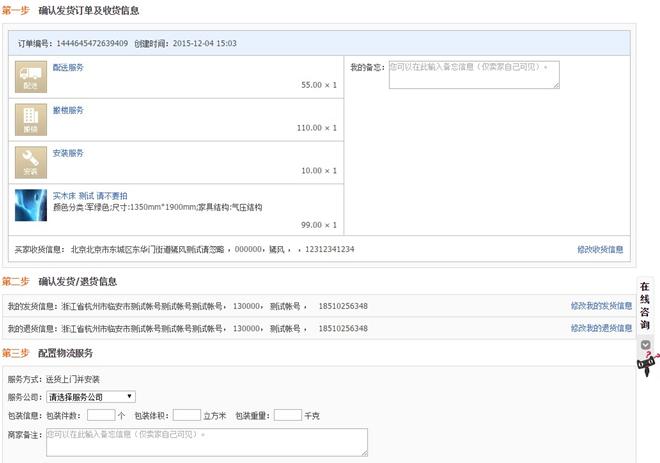Viewport: 660px width, 463px height.
Task: Click the 配送服务 truck icon
Action: (31, 77)
